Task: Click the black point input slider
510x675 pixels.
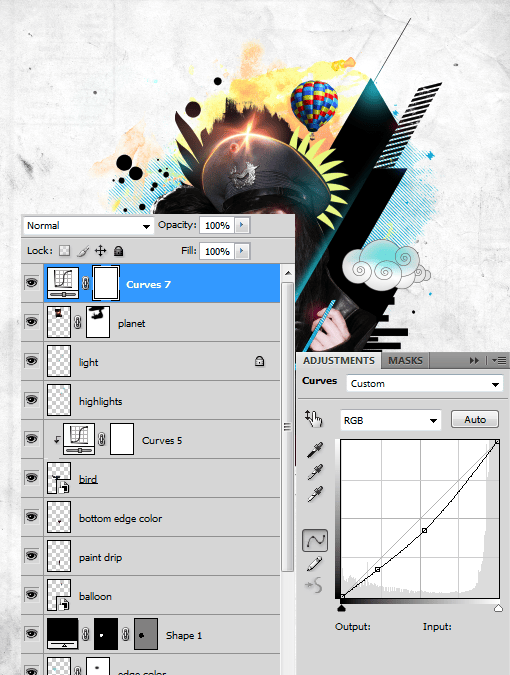Action: point(341,608)
